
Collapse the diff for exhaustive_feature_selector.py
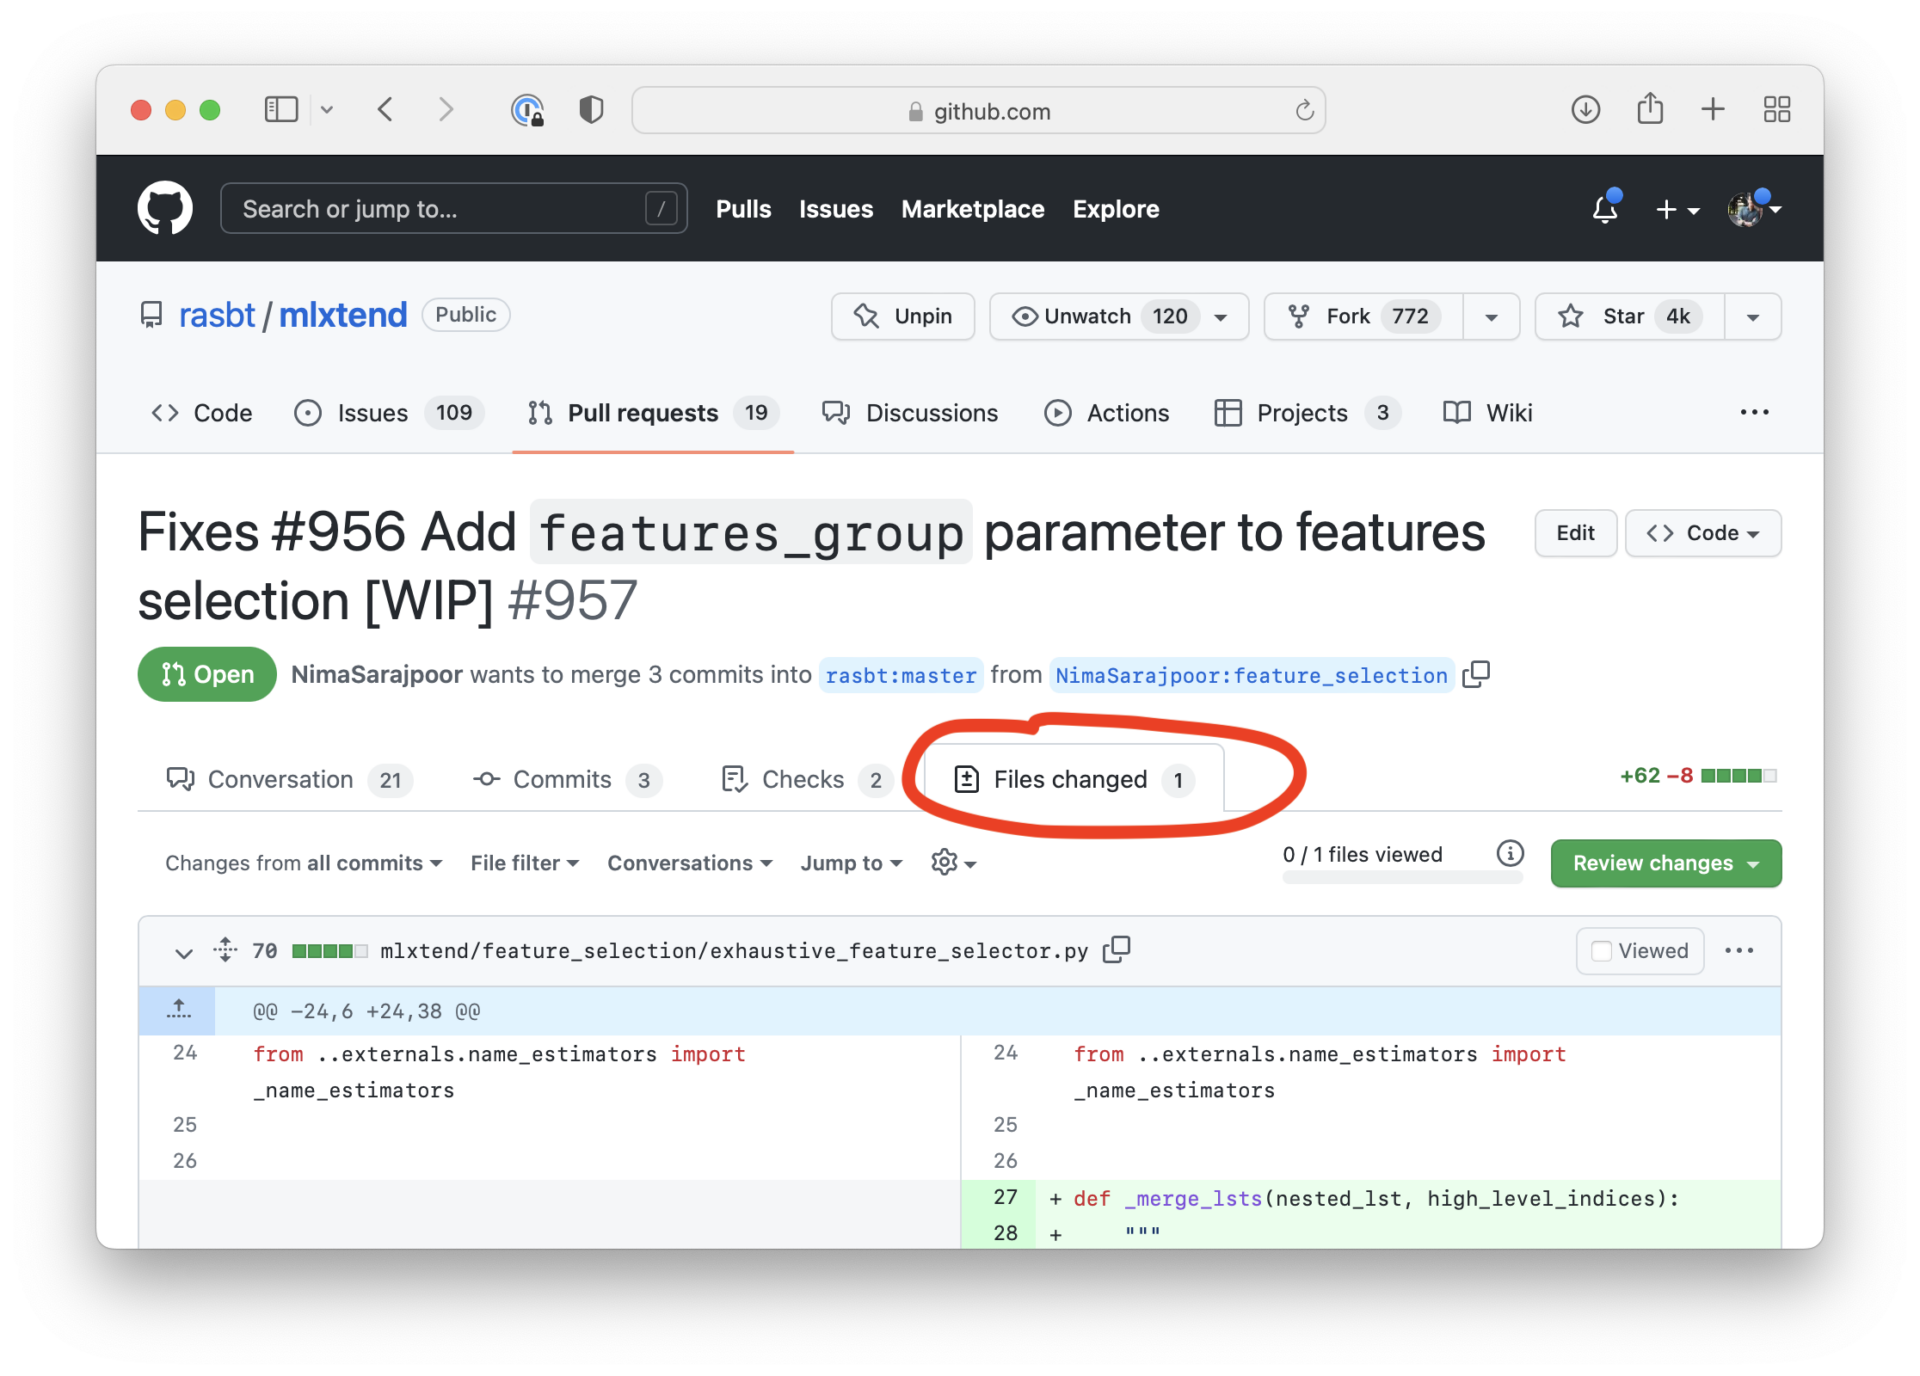[183, 951]
